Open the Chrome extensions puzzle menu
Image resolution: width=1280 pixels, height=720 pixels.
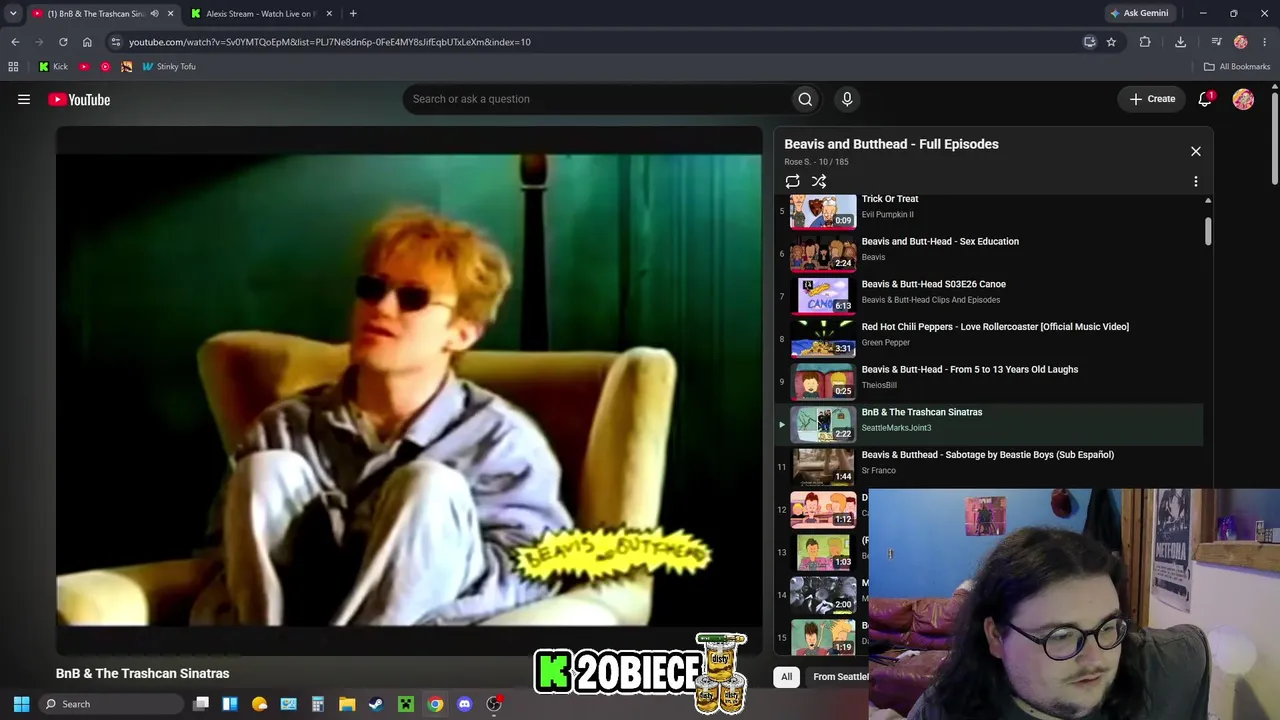(1145, 42)
